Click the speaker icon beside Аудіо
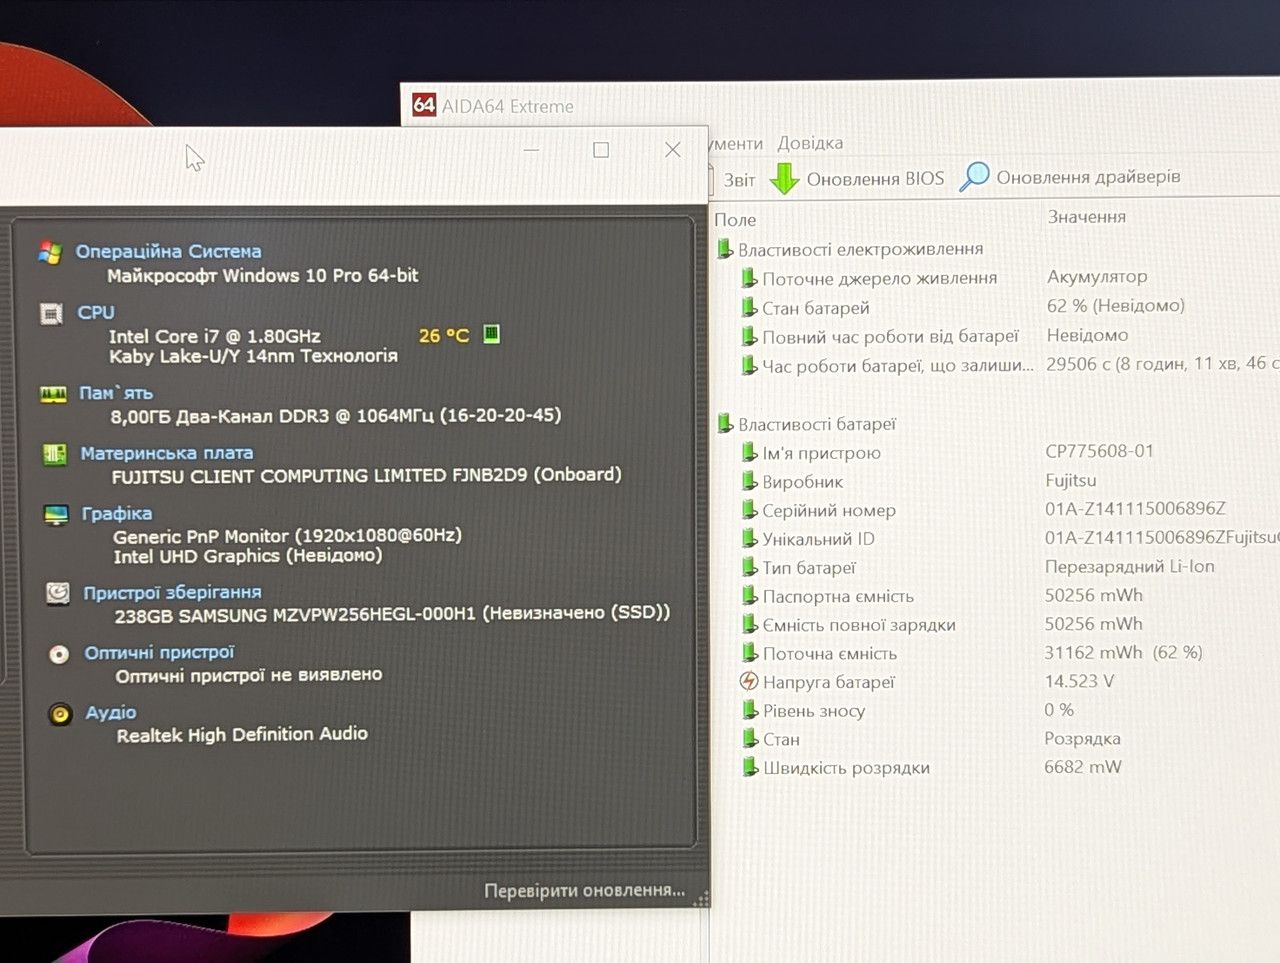Screen dimensions: 1280x963 point(60,714)
